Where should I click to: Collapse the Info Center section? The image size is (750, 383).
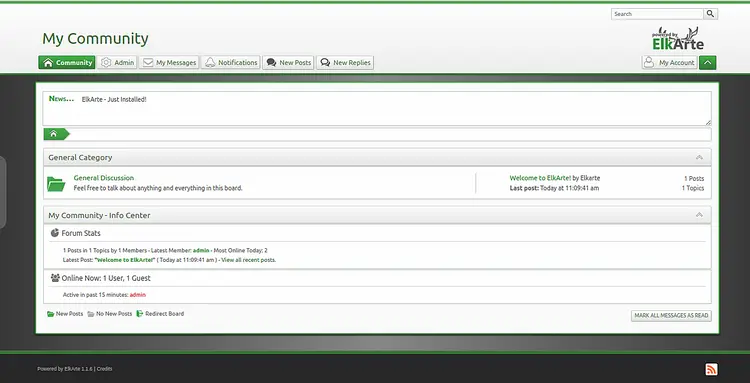[x=699, y=215]
